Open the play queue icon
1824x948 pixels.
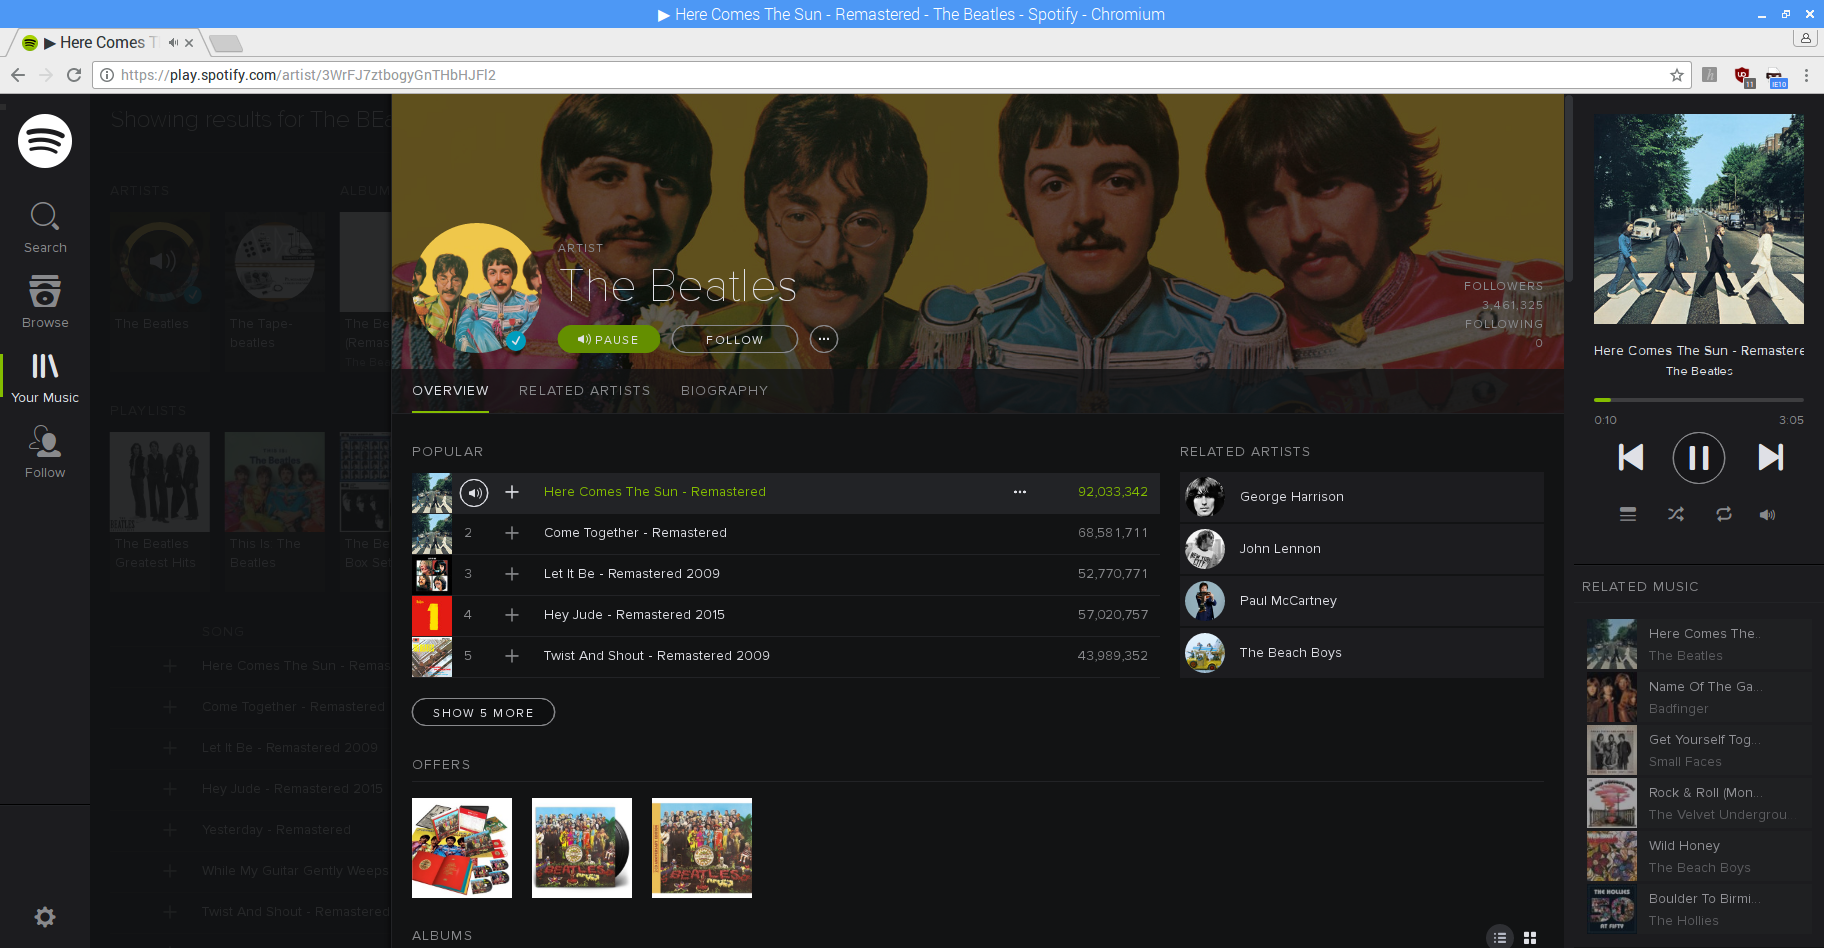click(x=1628, y=514)
